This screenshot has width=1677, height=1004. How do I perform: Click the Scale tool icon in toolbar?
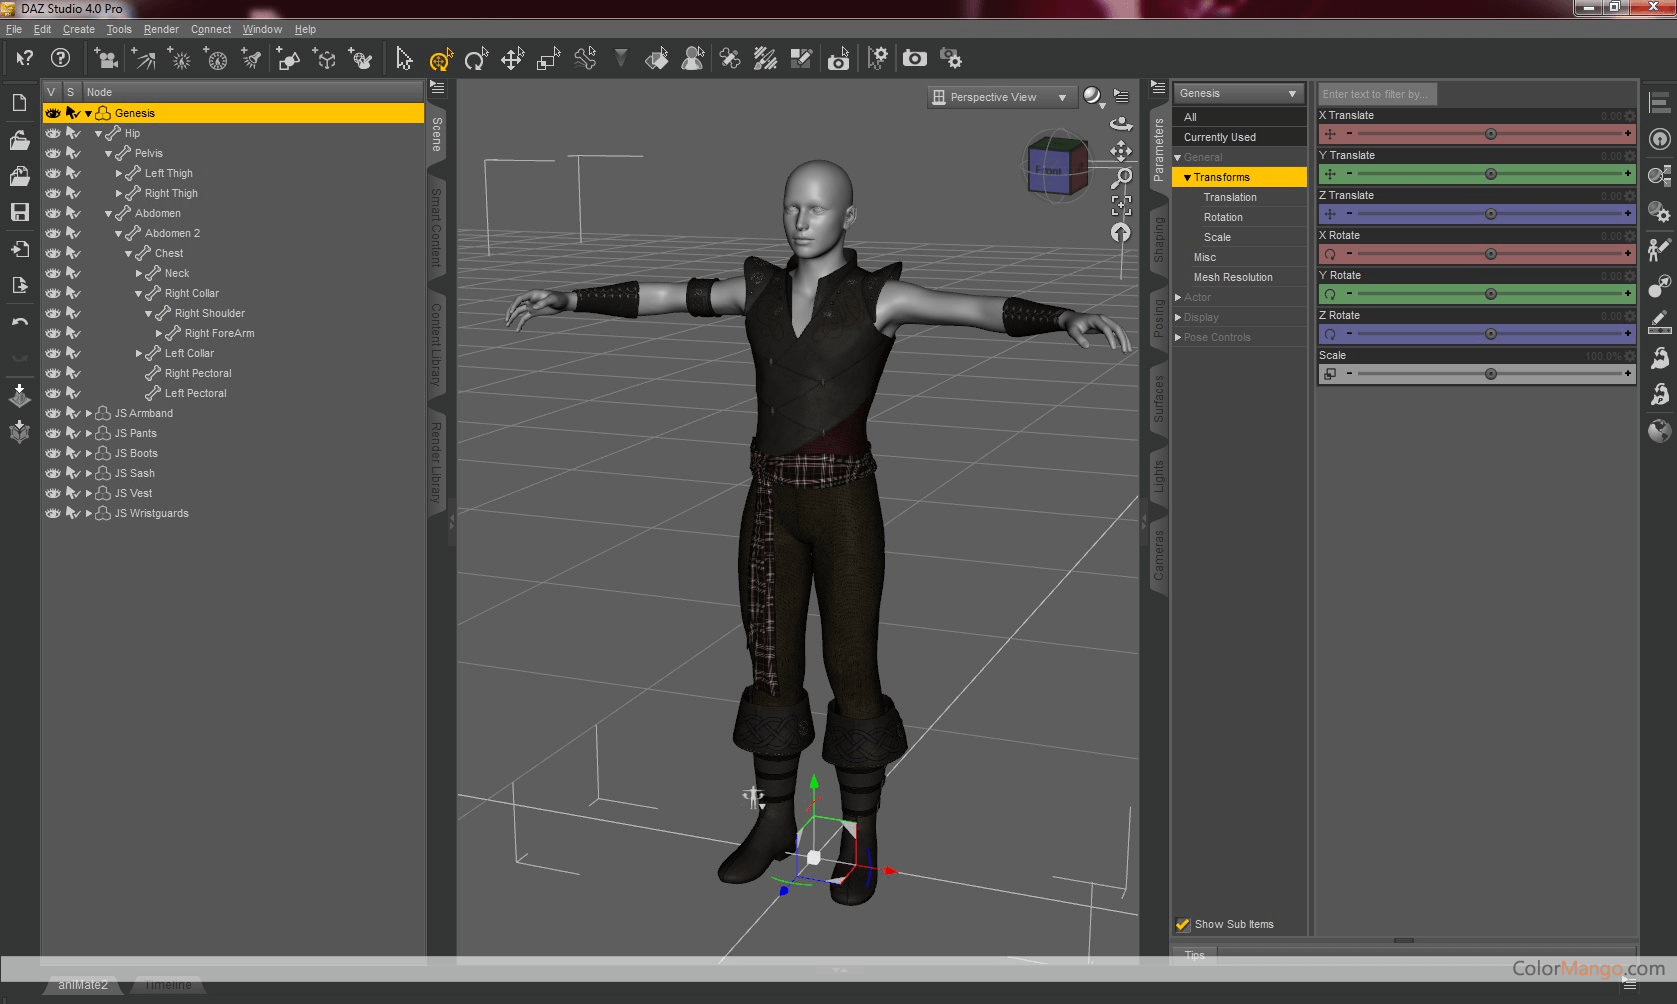[x=548, y=60]
